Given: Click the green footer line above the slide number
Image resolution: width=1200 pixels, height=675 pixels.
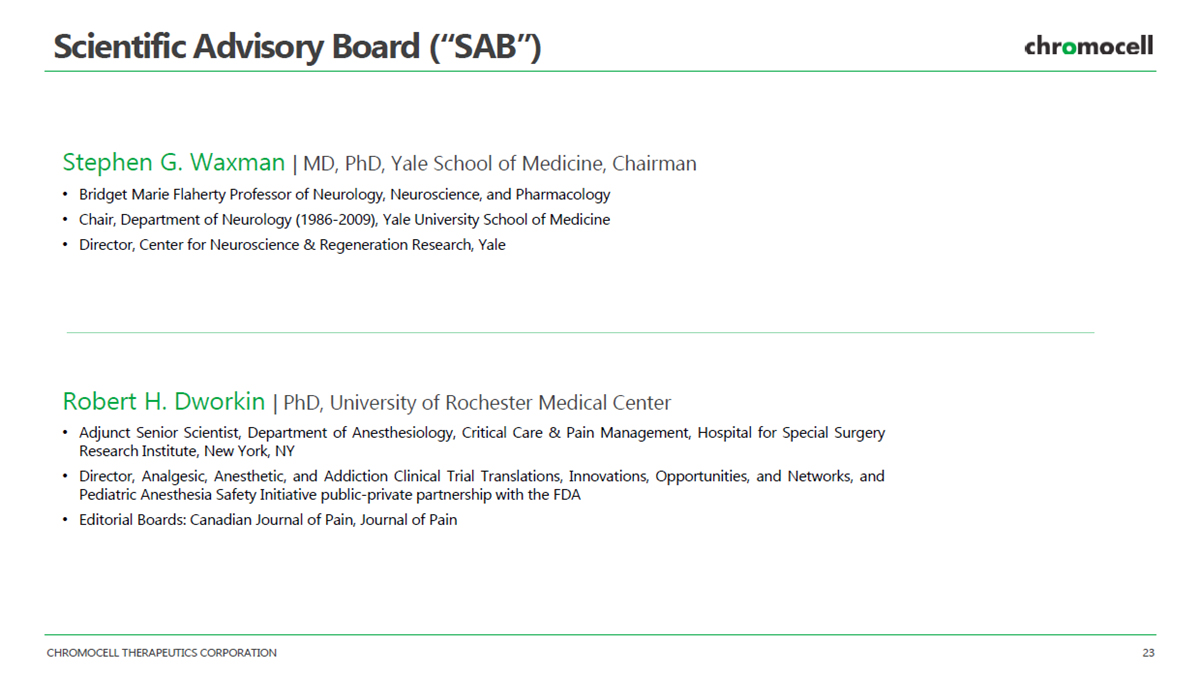Looking at the screenshot, I should pyautogui.click(x=600, y=635).
